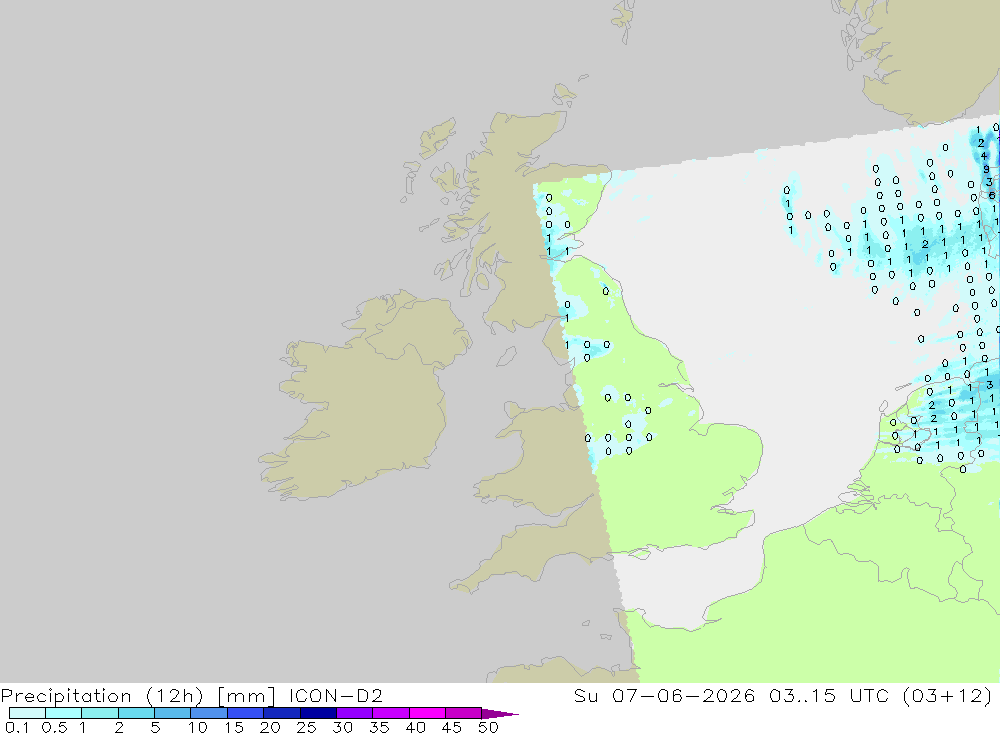Image resolution: width=1000 pixels, height=733 pixels.
Task: Click the legend label "25"
Action: tap(307, 727)
